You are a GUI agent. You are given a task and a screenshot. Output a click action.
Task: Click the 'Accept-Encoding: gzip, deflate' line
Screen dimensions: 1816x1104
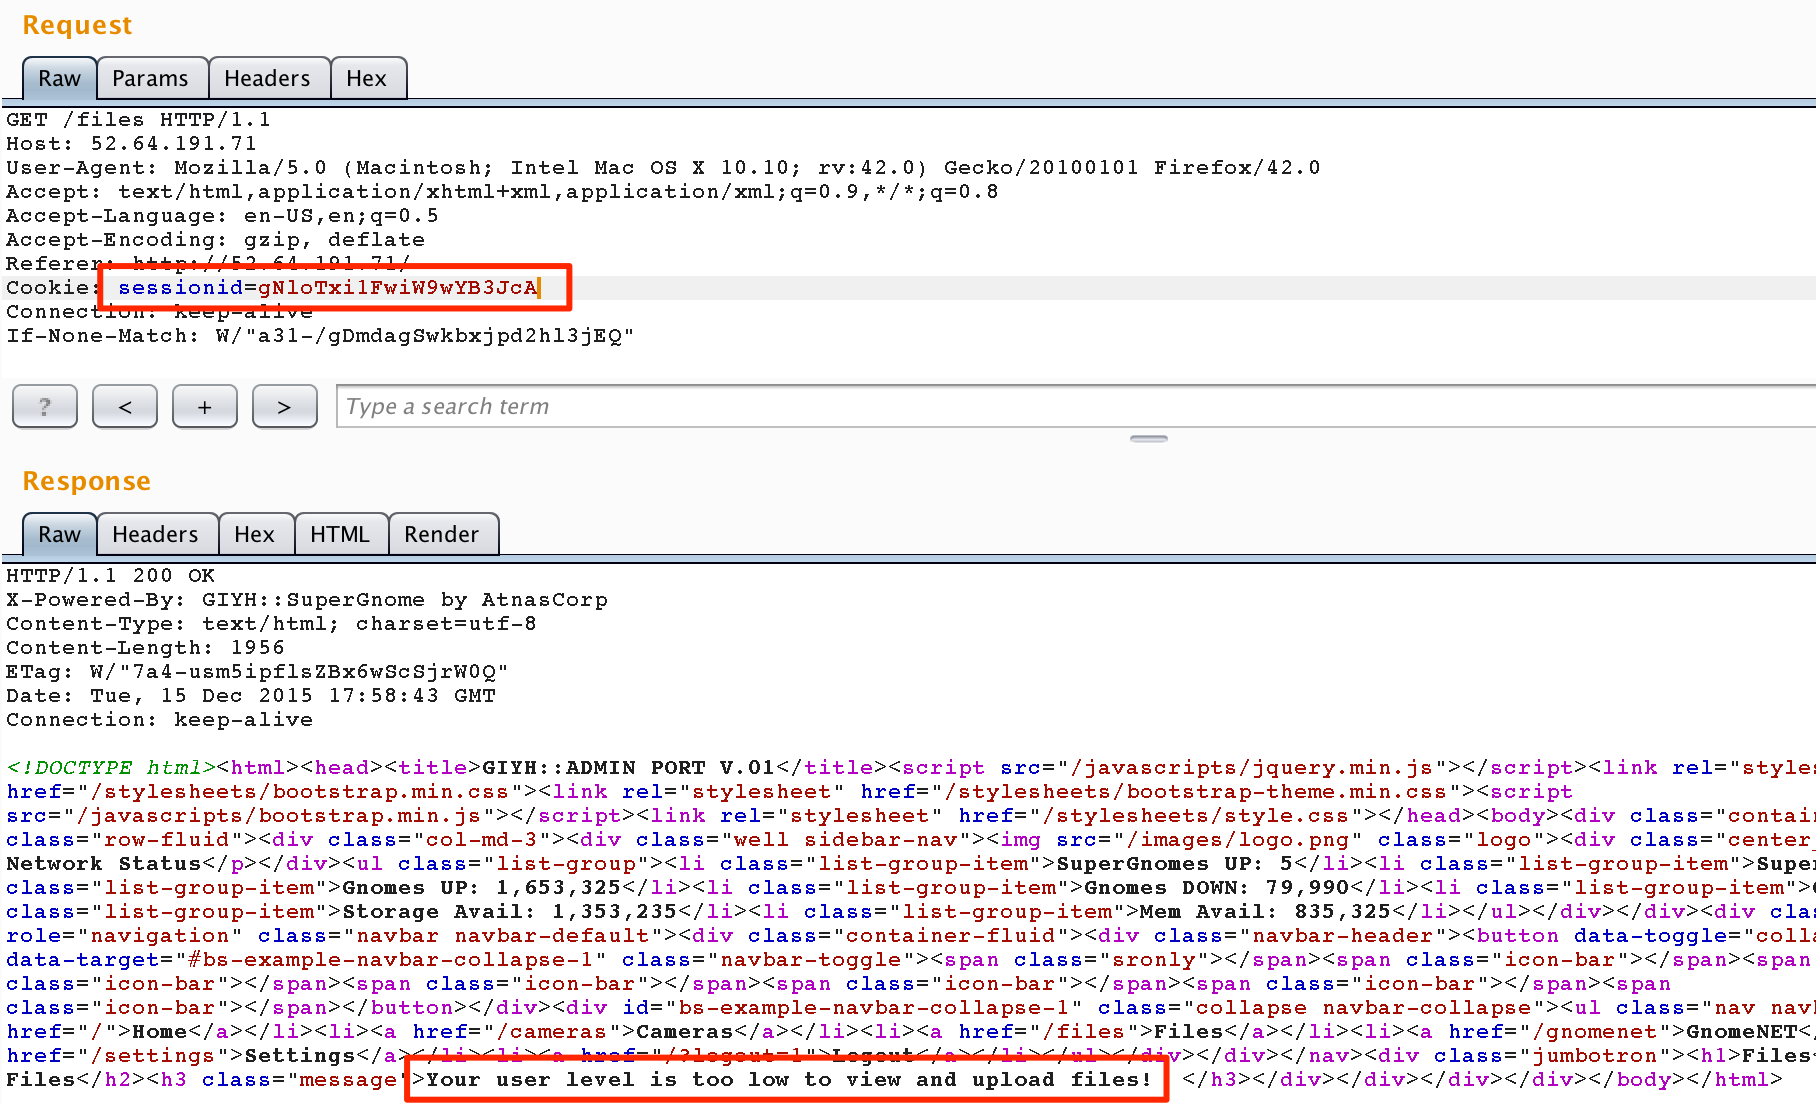(215, 240)
